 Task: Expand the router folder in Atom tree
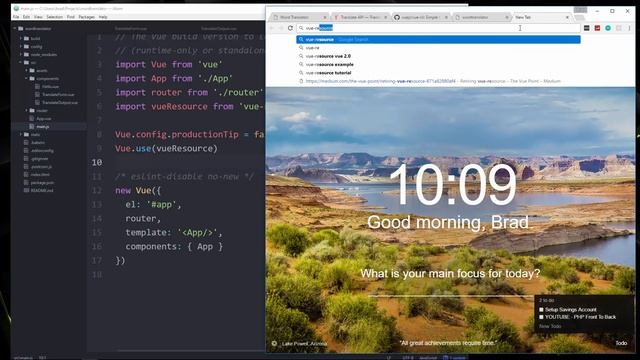(x=27, y=110)
